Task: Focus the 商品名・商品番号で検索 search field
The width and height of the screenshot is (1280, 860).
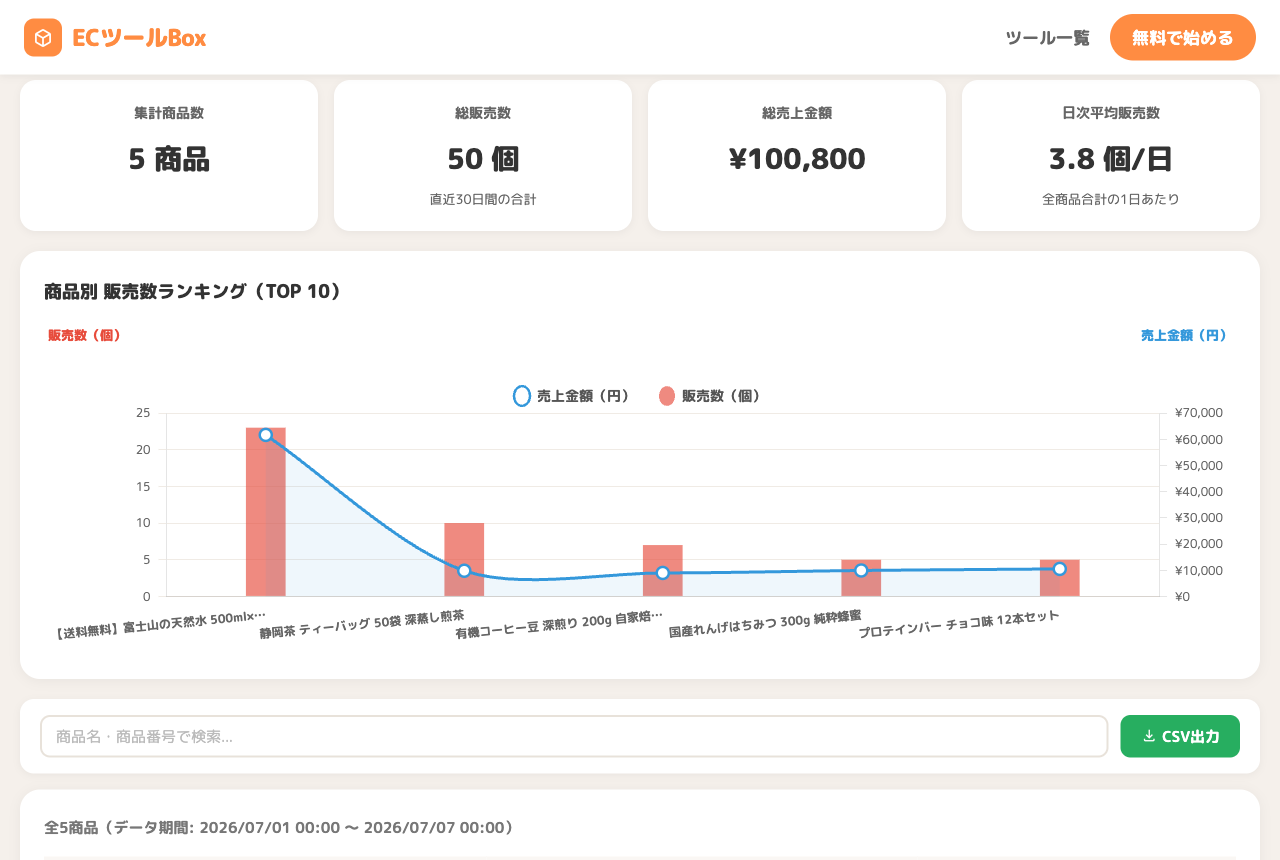Action: pyautogui.click(x=574, y=736)
